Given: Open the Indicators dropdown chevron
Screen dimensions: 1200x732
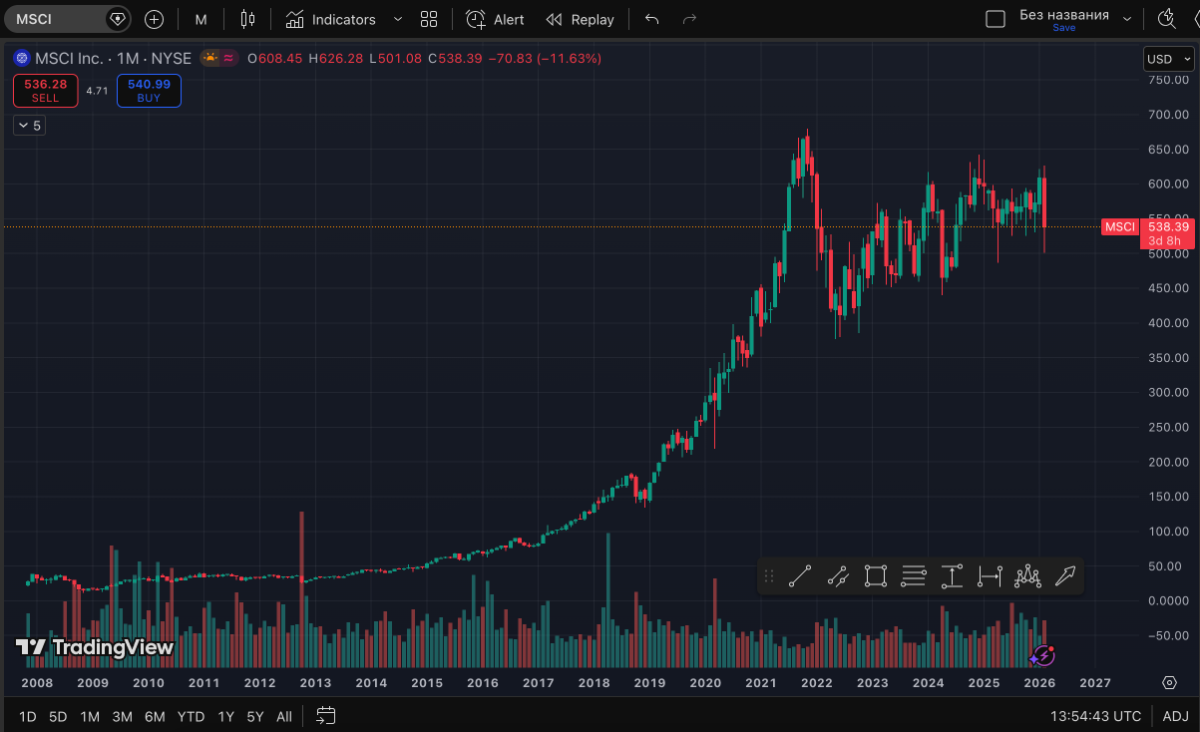Looking at the screenshot, I should pyautogui.click(x=397, y=19).
